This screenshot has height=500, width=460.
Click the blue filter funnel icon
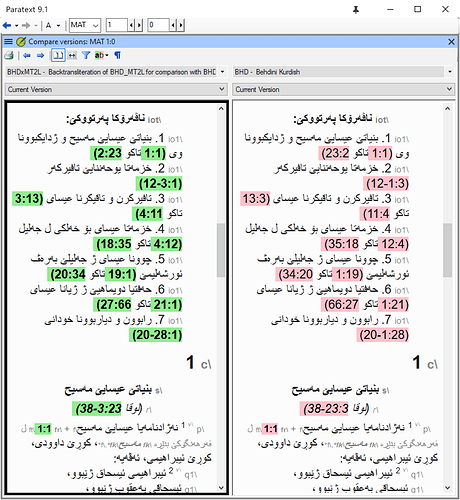[86, 55]
